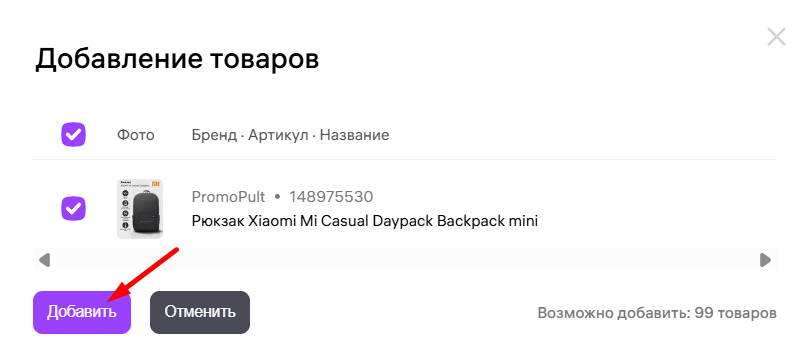Click the orange Mi logo on product photo

coord(156,184)
